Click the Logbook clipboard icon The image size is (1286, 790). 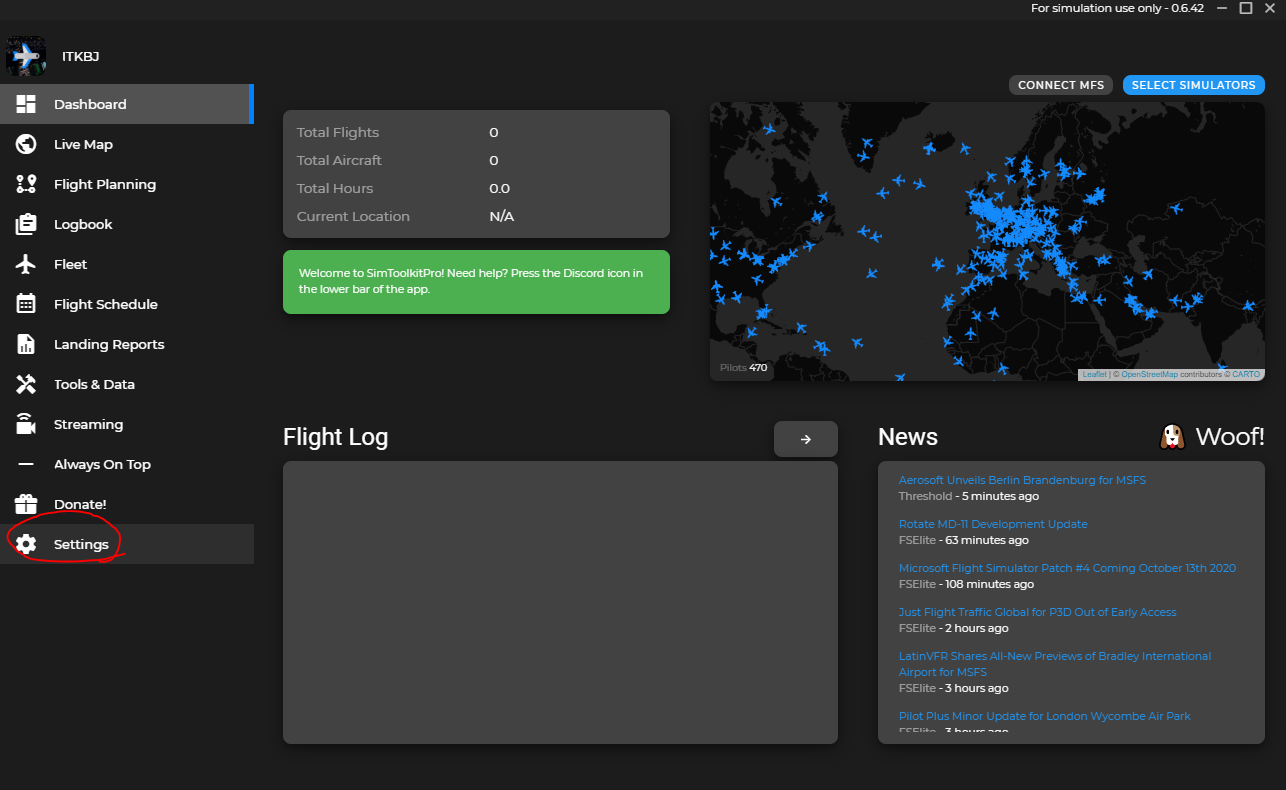coord(26,224)
